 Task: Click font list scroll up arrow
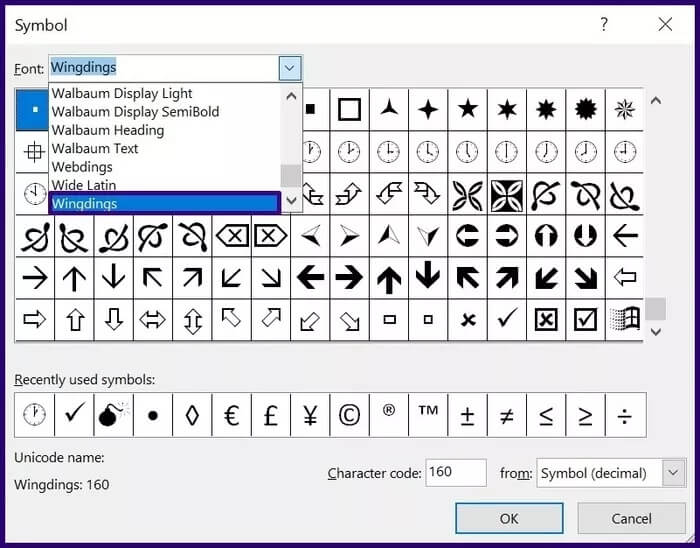pyautogui.click(x=291, y=95)
